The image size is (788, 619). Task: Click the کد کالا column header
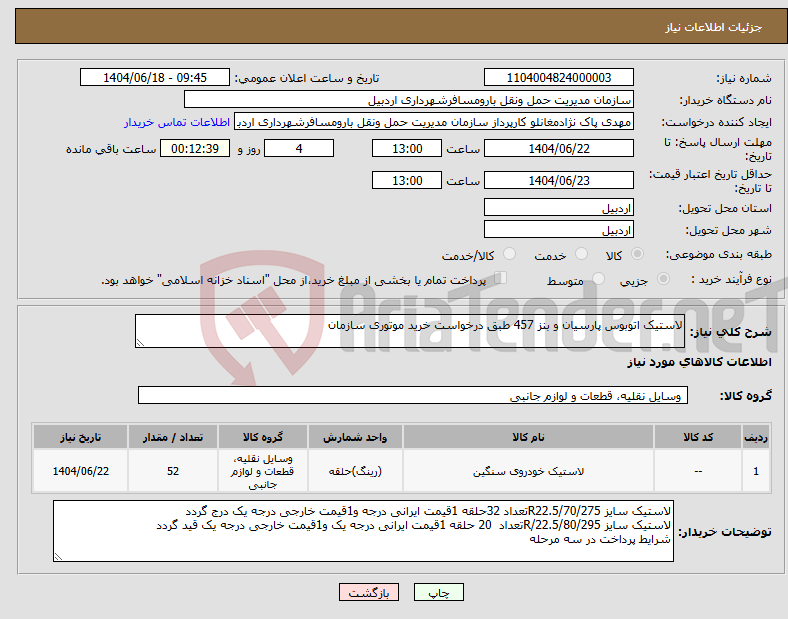[x=698, y=437]
